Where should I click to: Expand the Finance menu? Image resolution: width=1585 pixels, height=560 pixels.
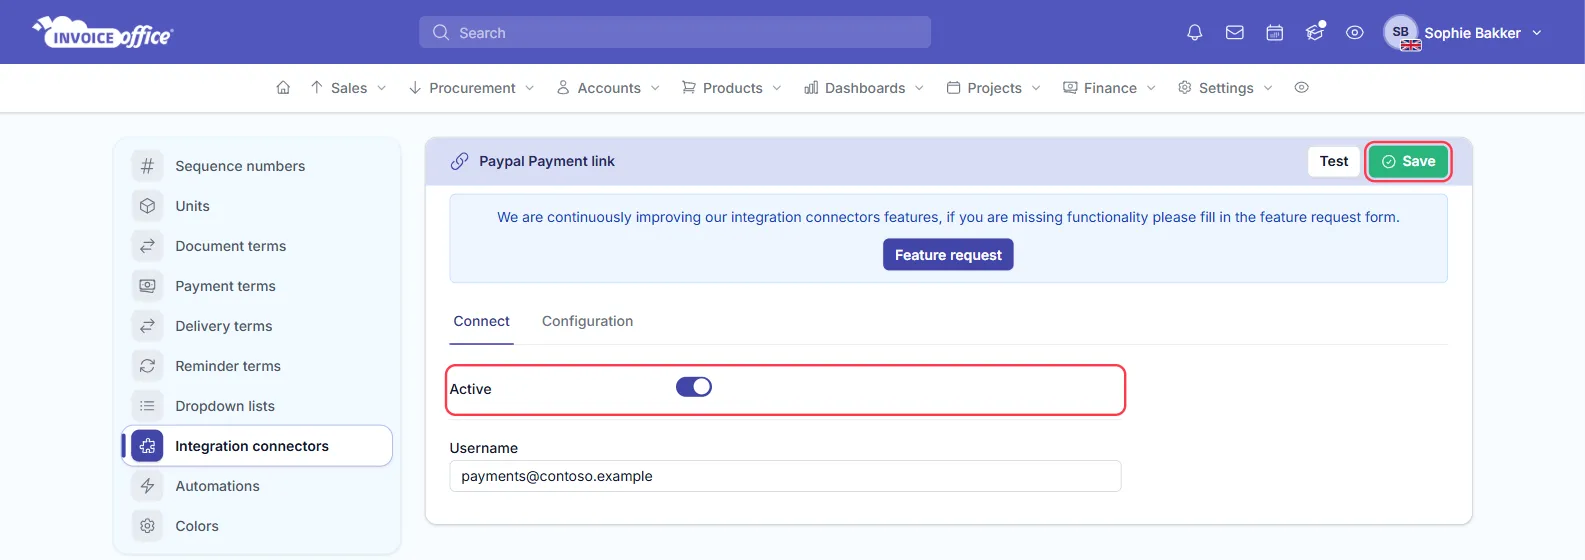[x=1109, y=88]
